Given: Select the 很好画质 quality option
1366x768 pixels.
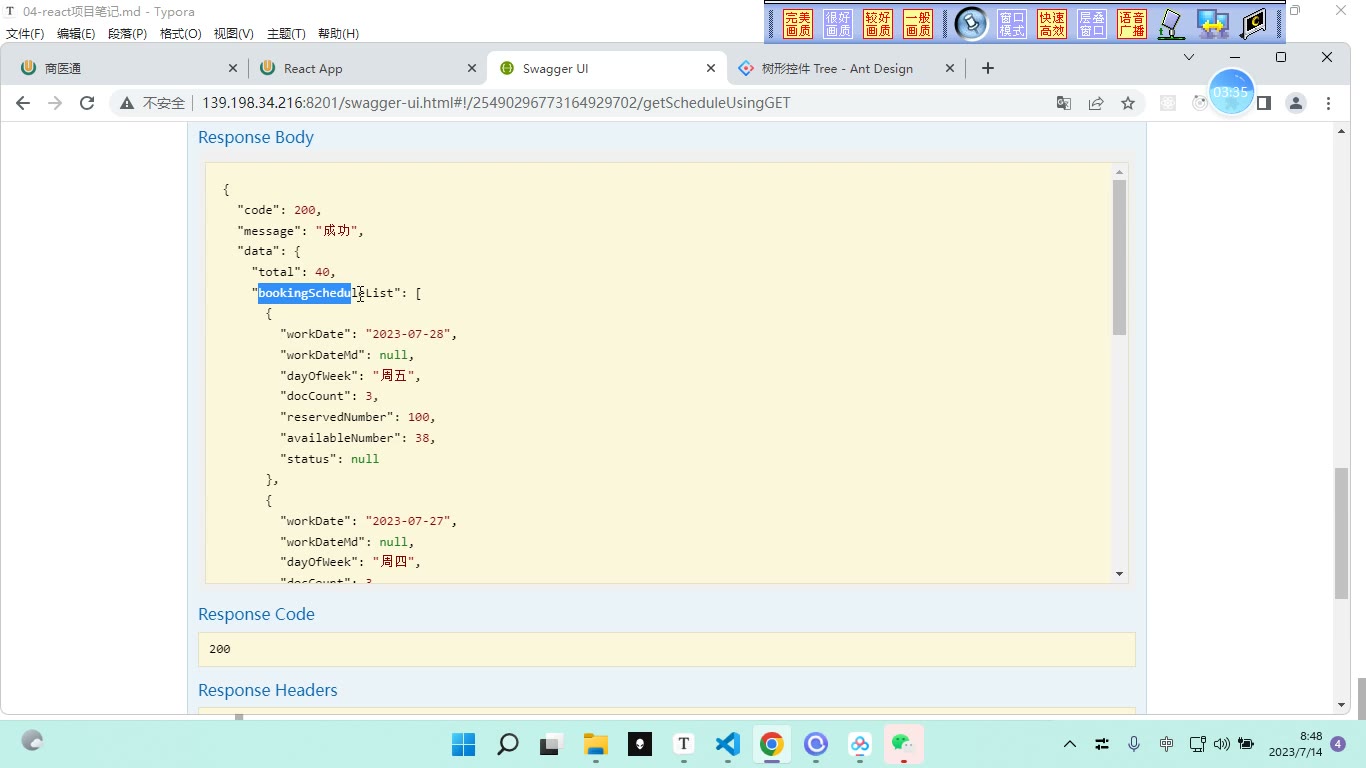Looking at the screenshot, I should tap(838, 24).
